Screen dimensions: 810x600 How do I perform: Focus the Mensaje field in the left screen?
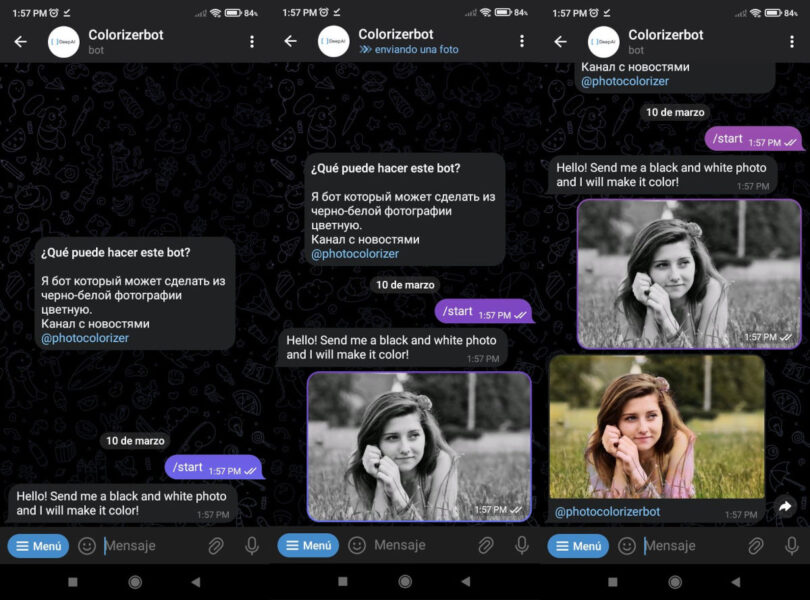(152, 546)
